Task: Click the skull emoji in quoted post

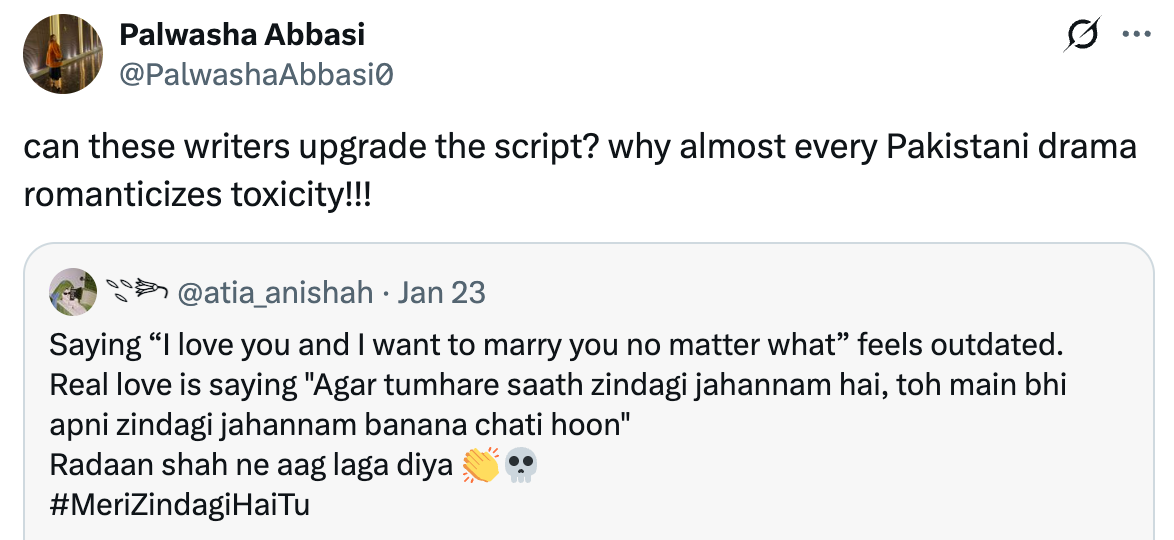Action: coord(520,467)
